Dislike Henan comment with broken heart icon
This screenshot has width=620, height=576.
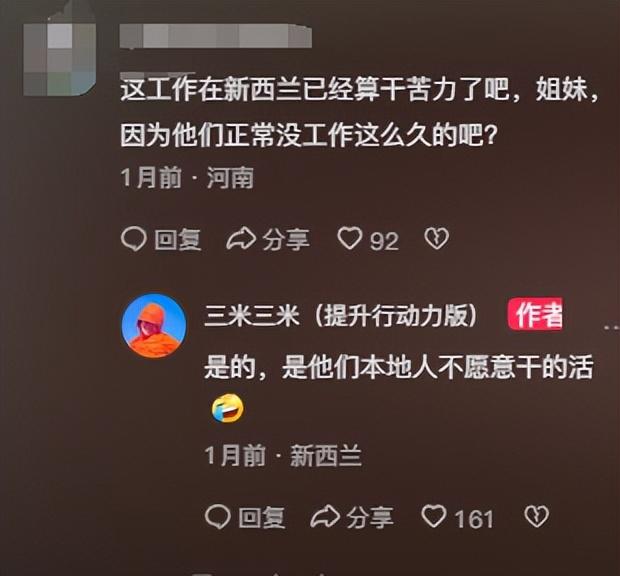coord(437,239)
